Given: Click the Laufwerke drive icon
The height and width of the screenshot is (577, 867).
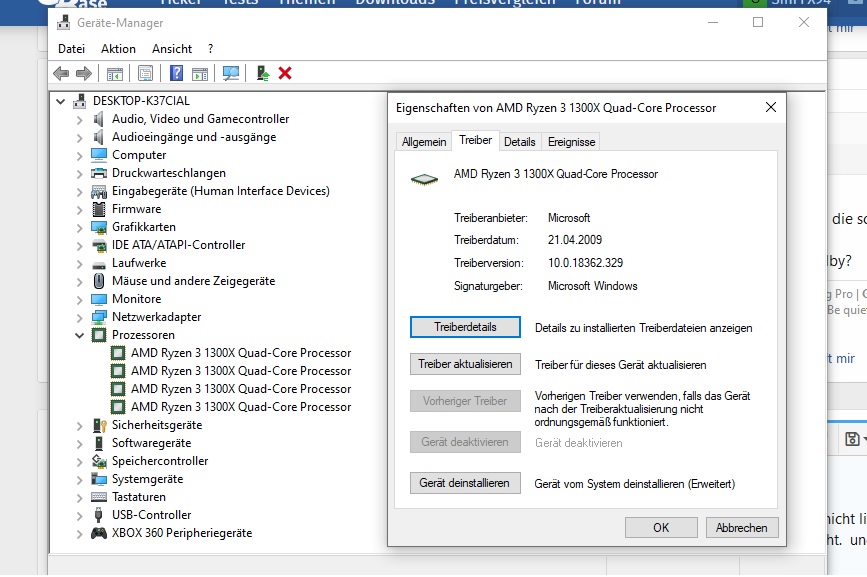Looking at the screenshot, I should tap(99, 265).
